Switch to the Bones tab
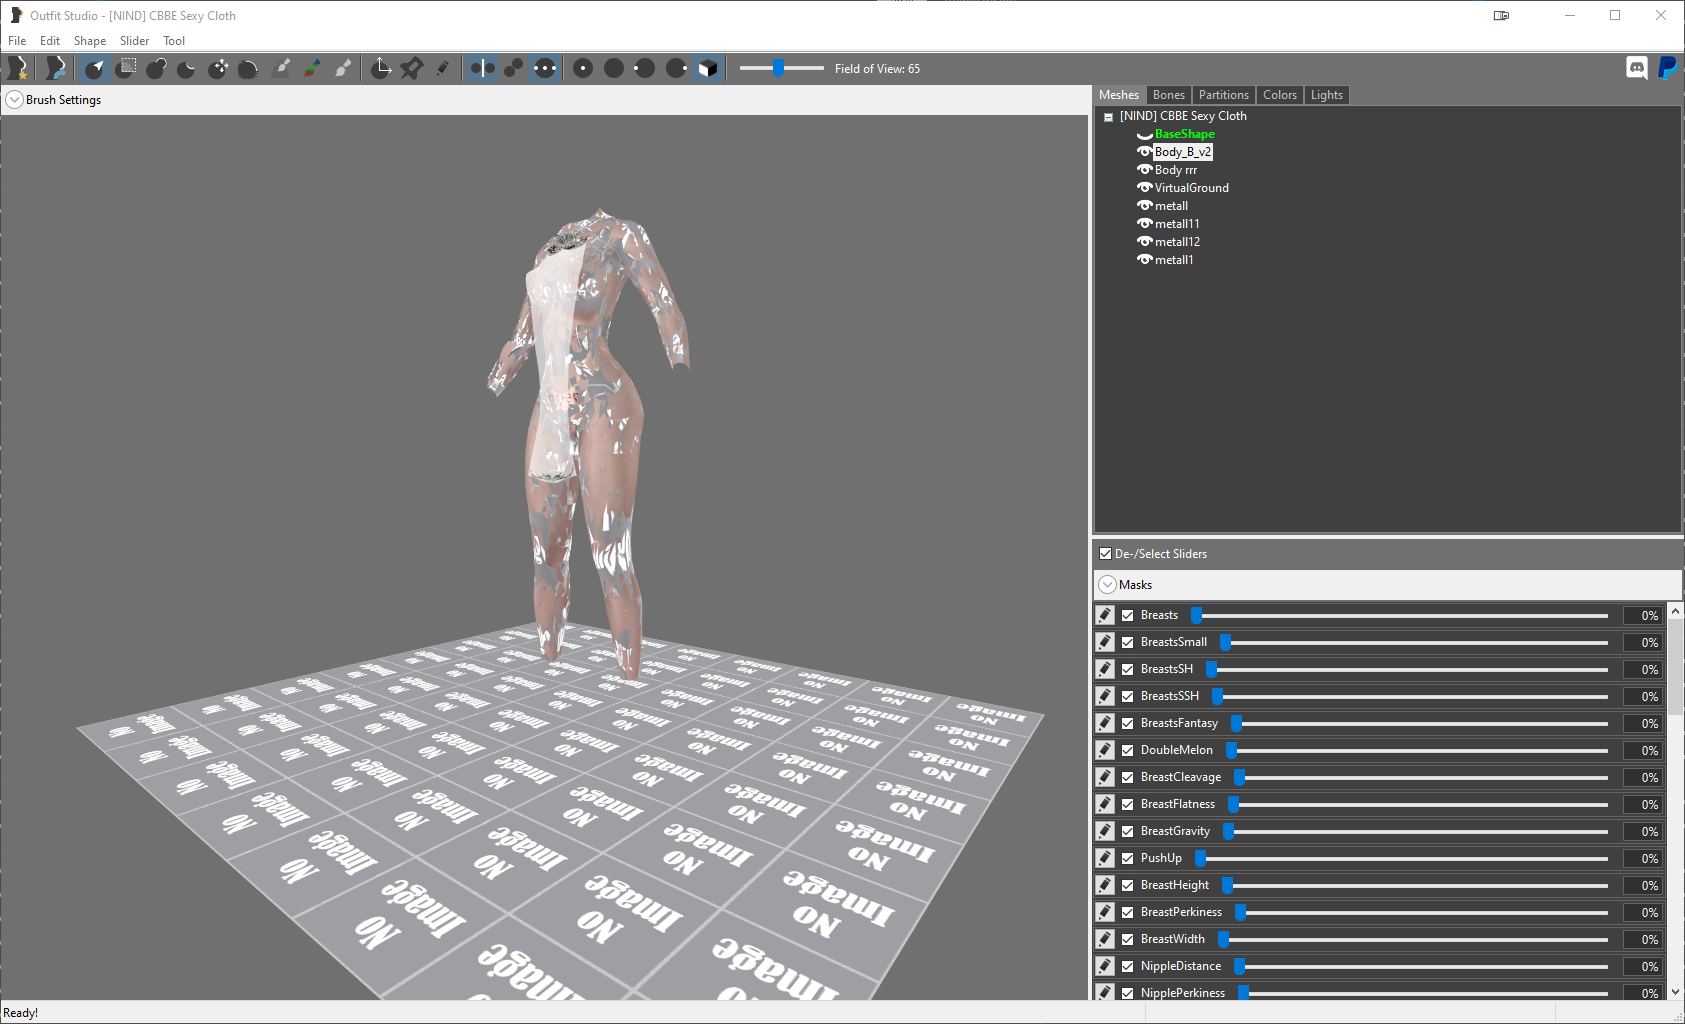Image resolution: width=1685 pixels, height=1024 pixels. [1168, 95]
